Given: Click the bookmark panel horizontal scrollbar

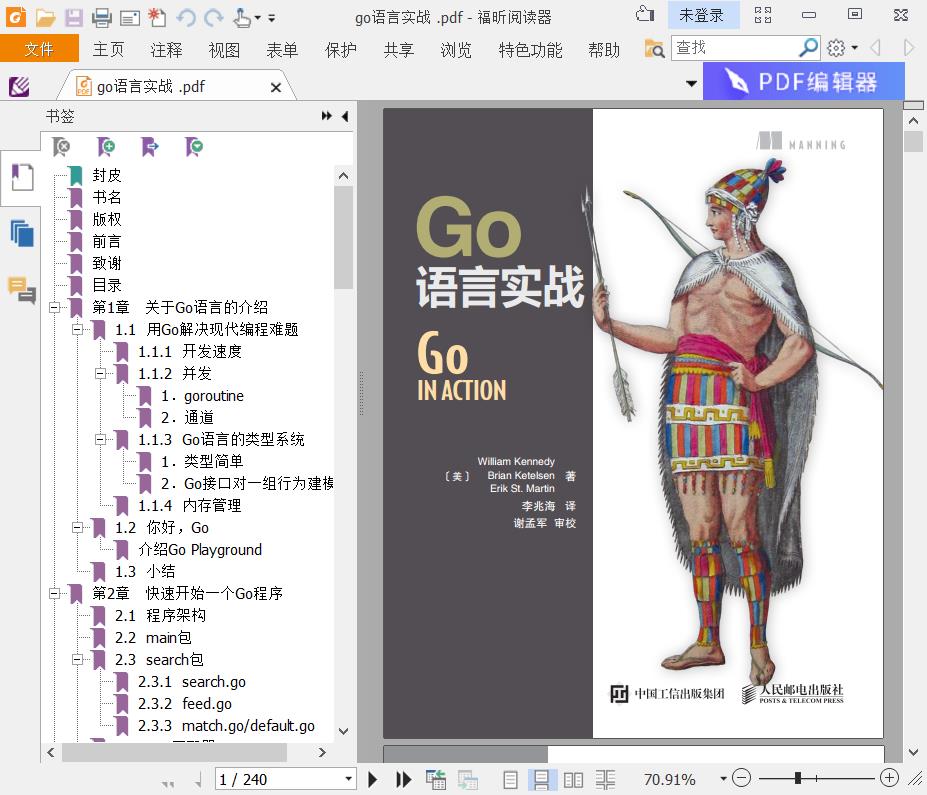Looking at the screenshot, I should [174, 752].
